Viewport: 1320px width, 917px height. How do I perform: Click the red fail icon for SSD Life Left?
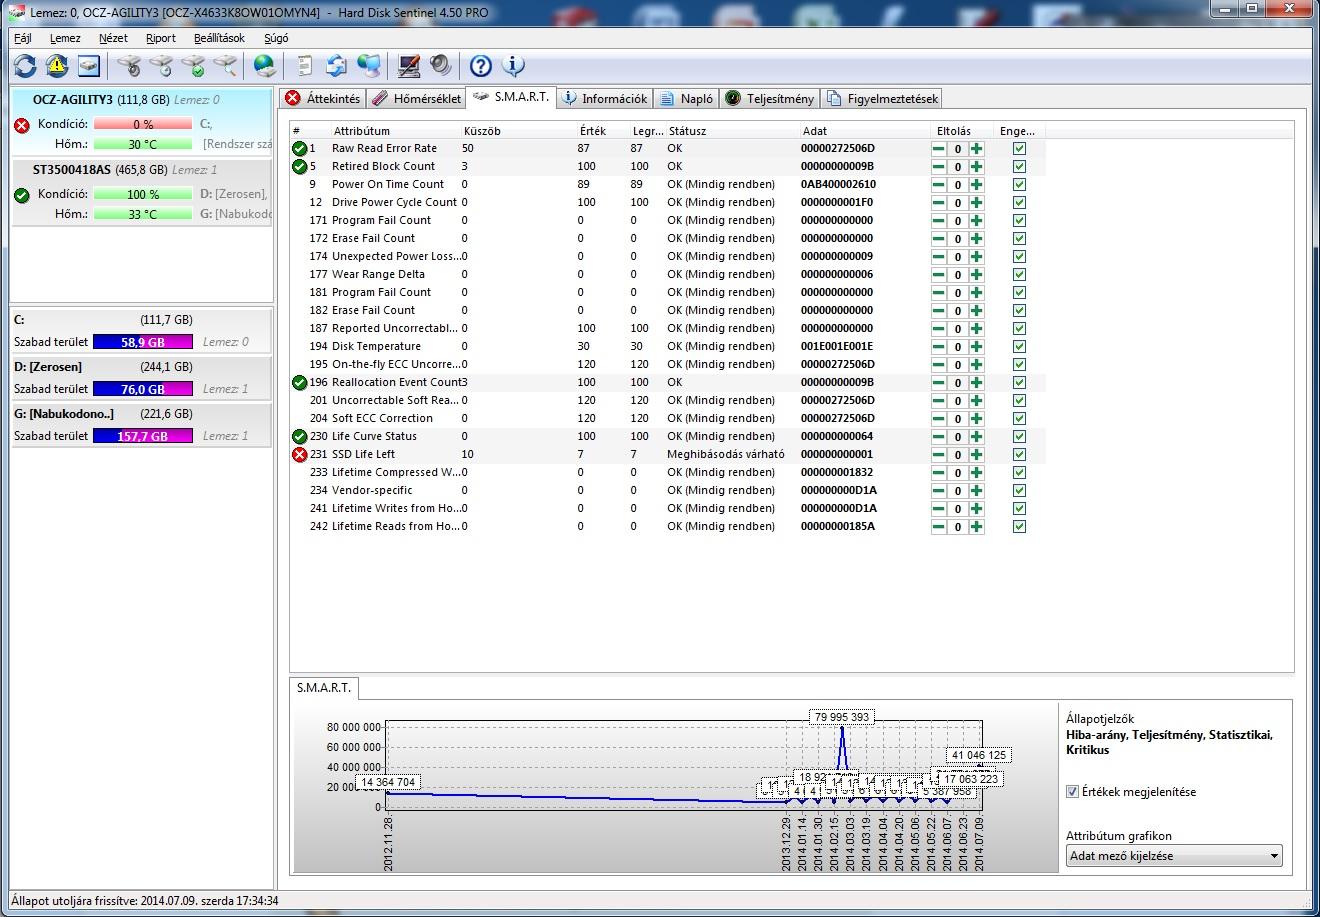(299, 455)
